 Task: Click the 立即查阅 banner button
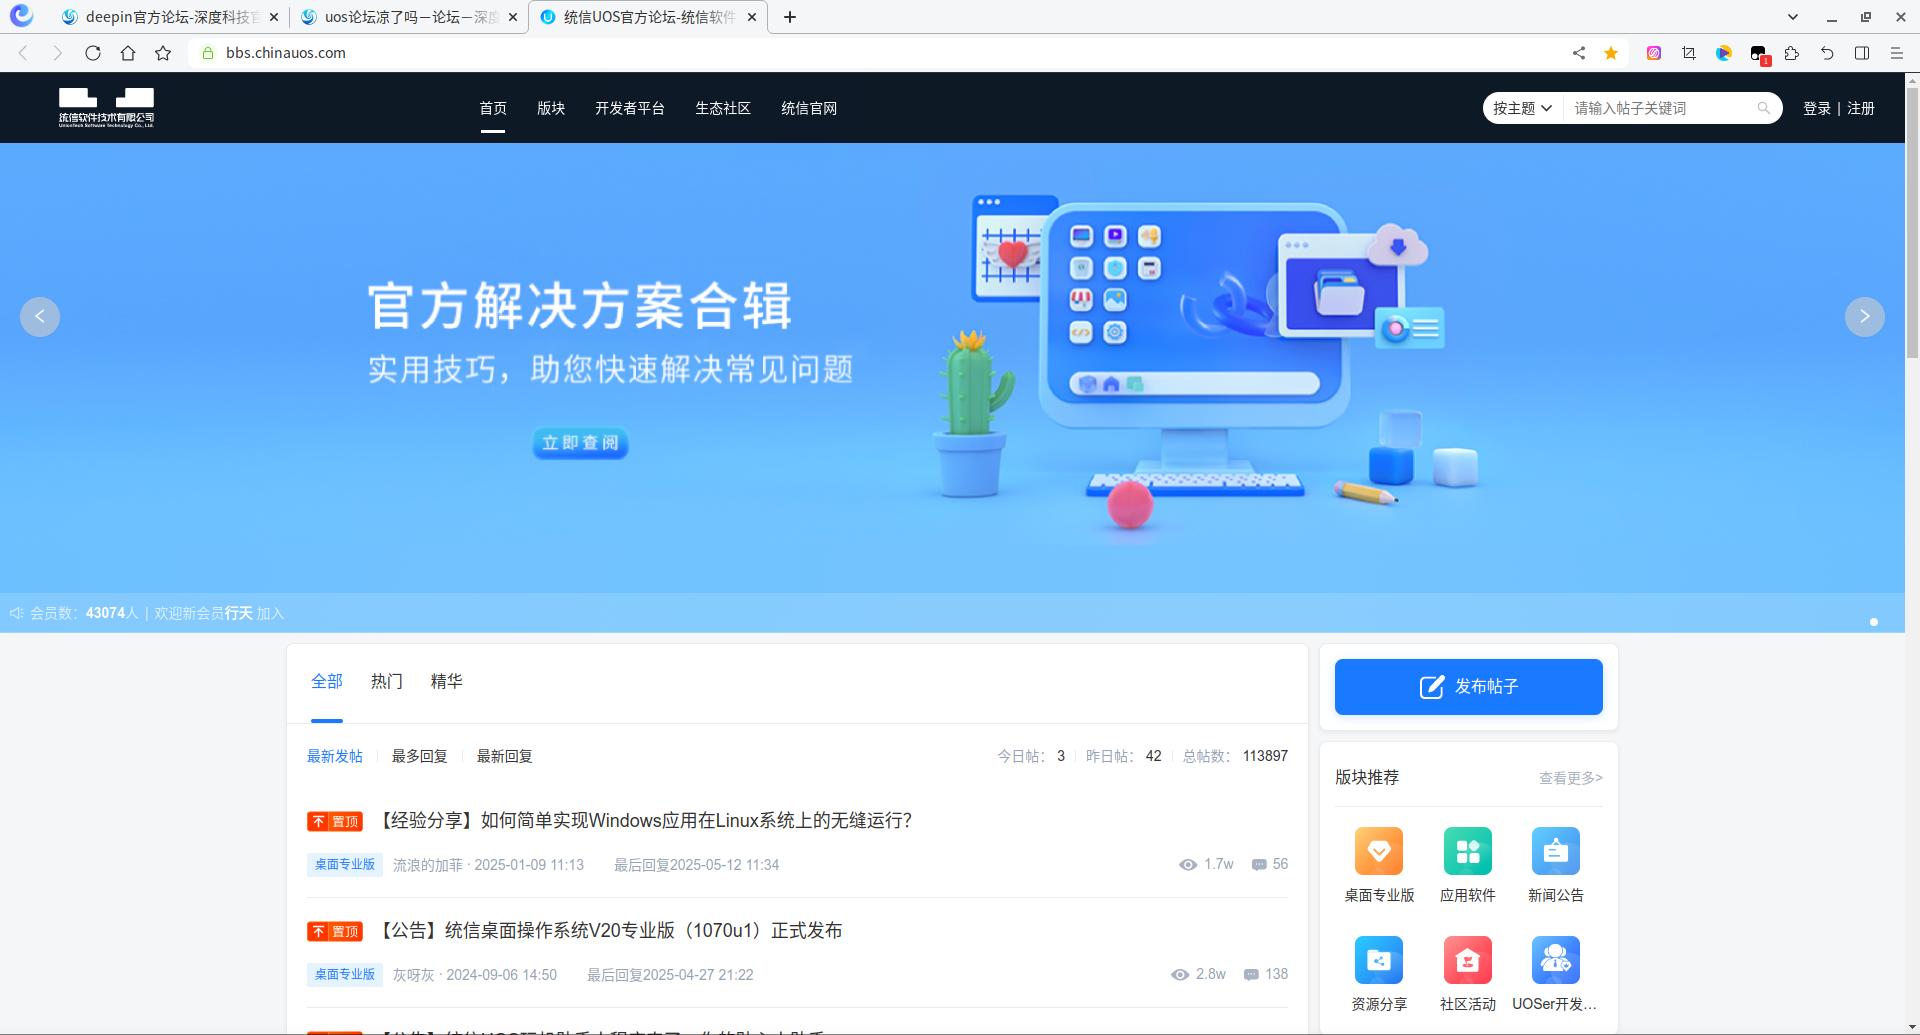(x=580, y=443)
